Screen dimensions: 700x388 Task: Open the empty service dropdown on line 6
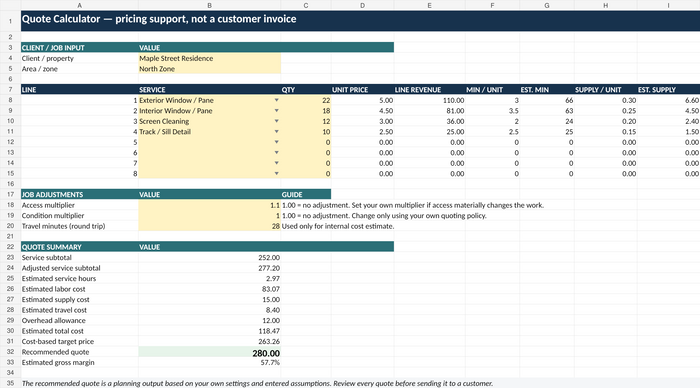[276, 153]
